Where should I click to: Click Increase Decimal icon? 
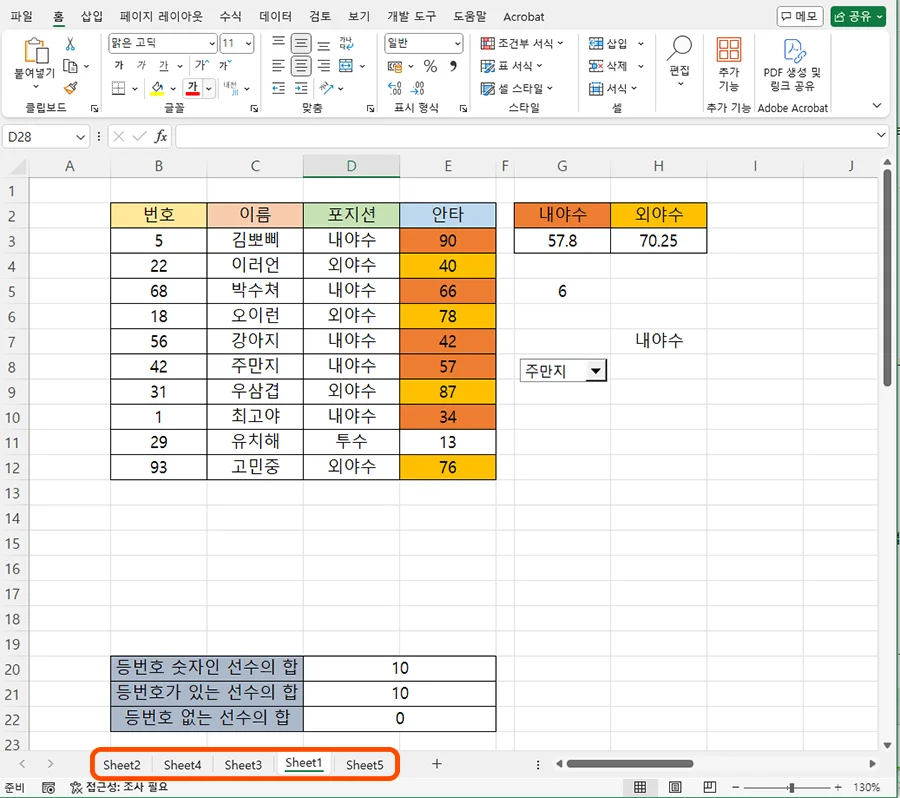tap(395, 88)
